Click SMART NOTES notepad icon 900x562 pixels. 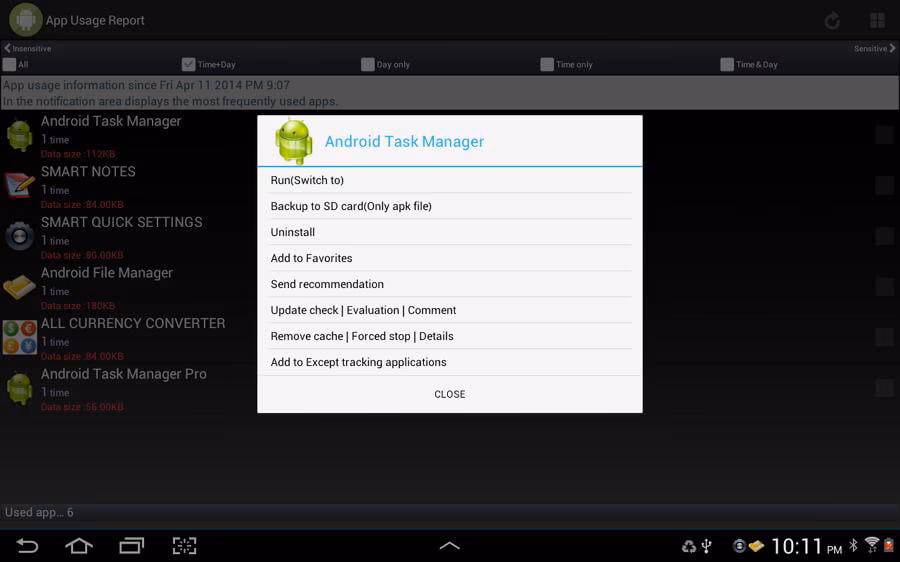tap(20, 185)
